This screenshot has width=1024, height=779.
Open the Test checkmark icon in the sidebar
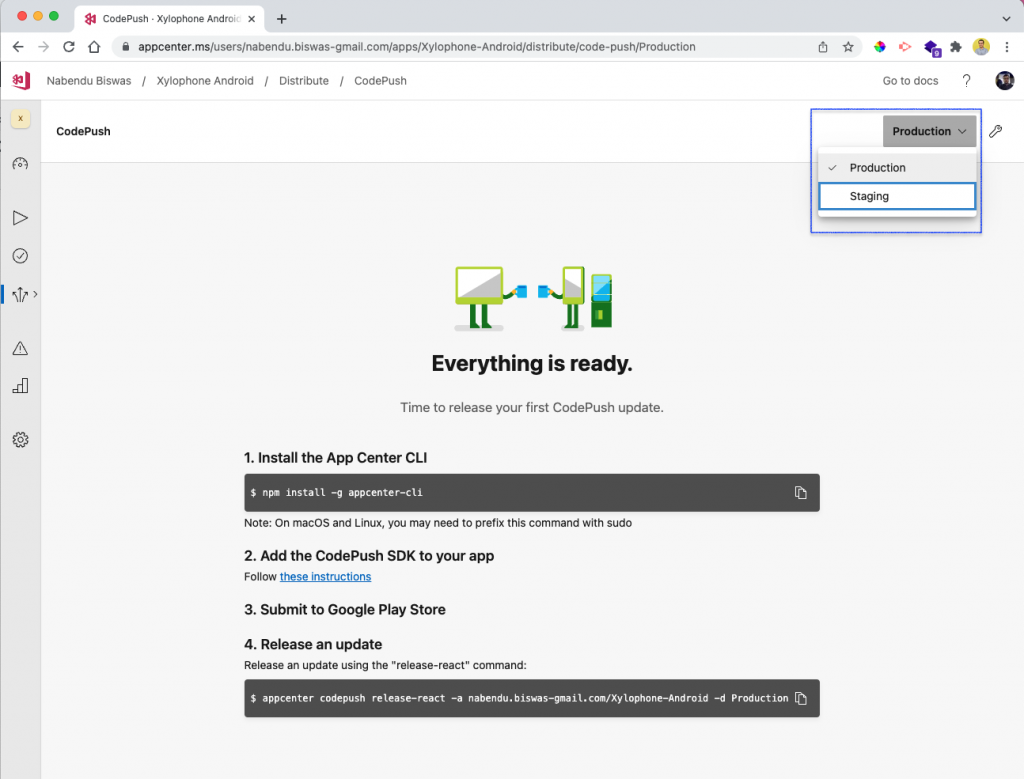tap(20, 255)
